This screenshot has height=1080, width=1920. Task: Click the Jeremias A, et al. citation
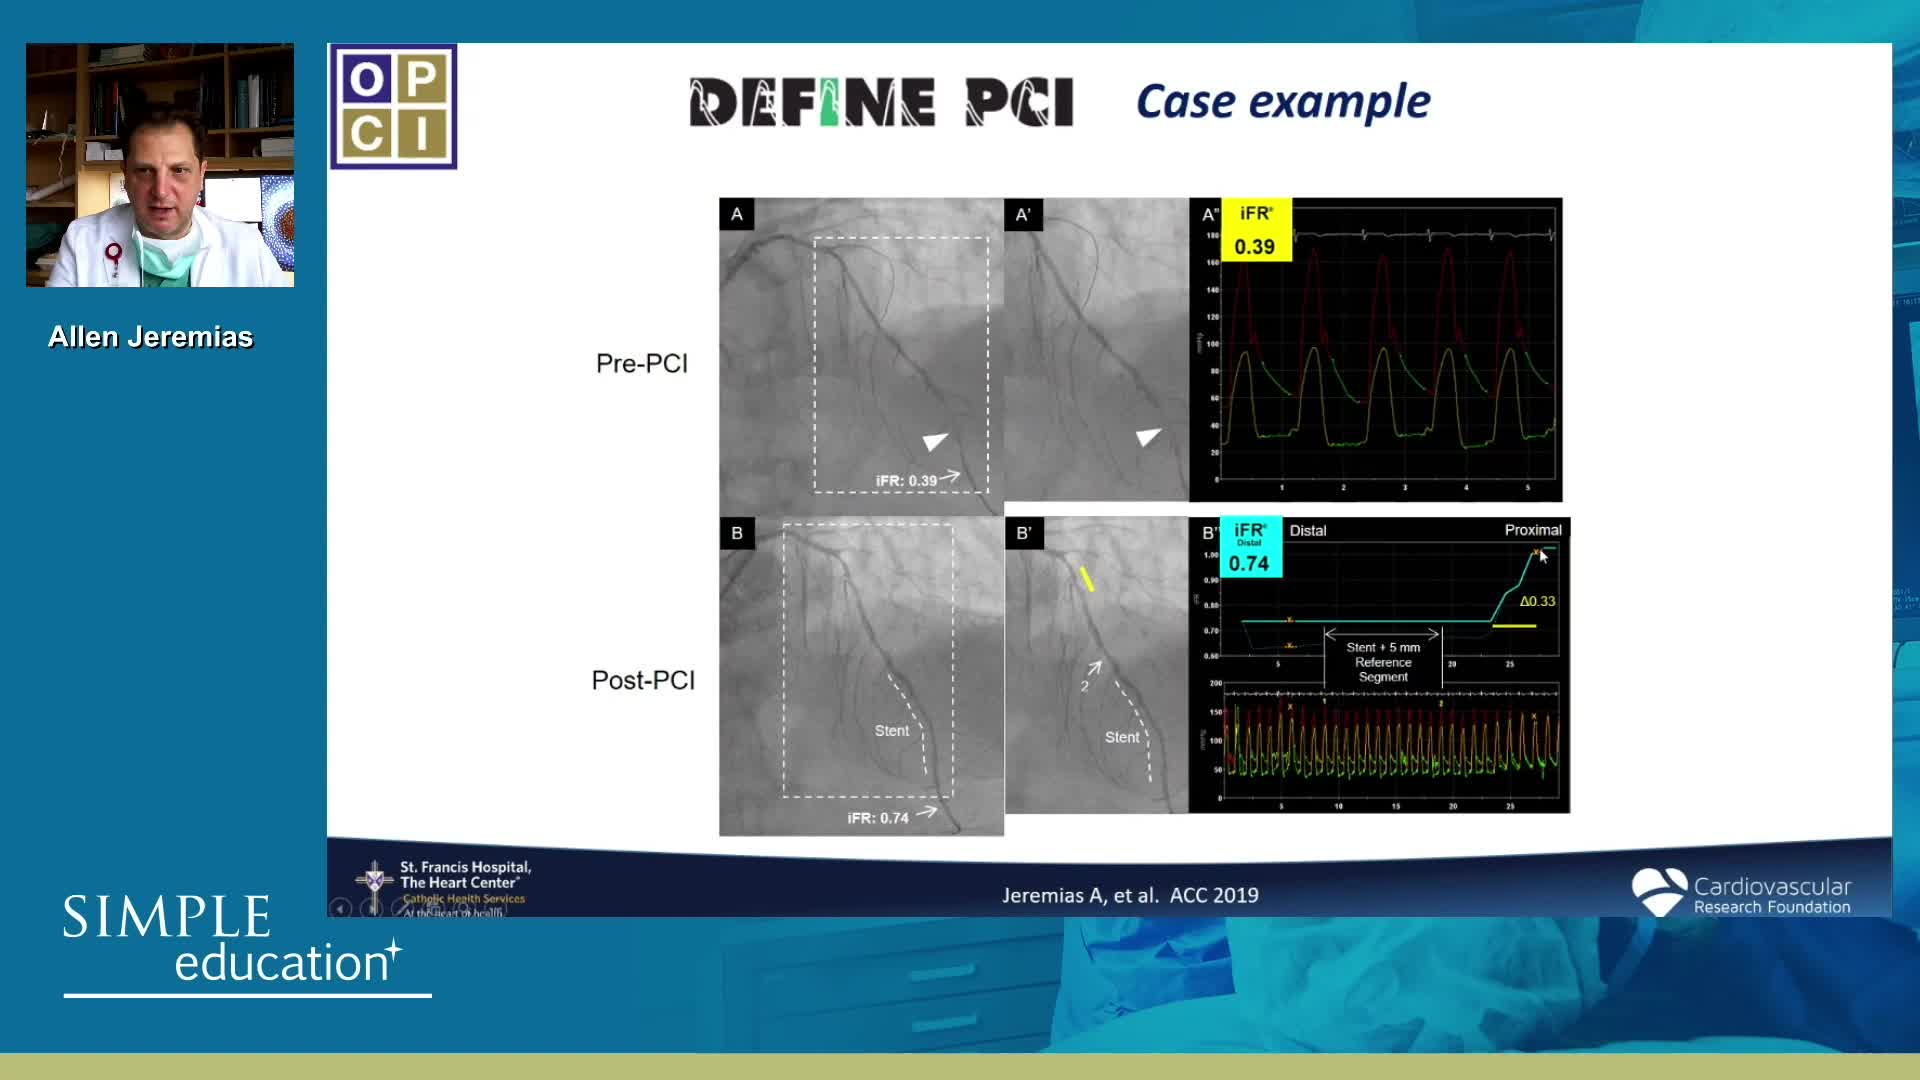pos(1130,895)
